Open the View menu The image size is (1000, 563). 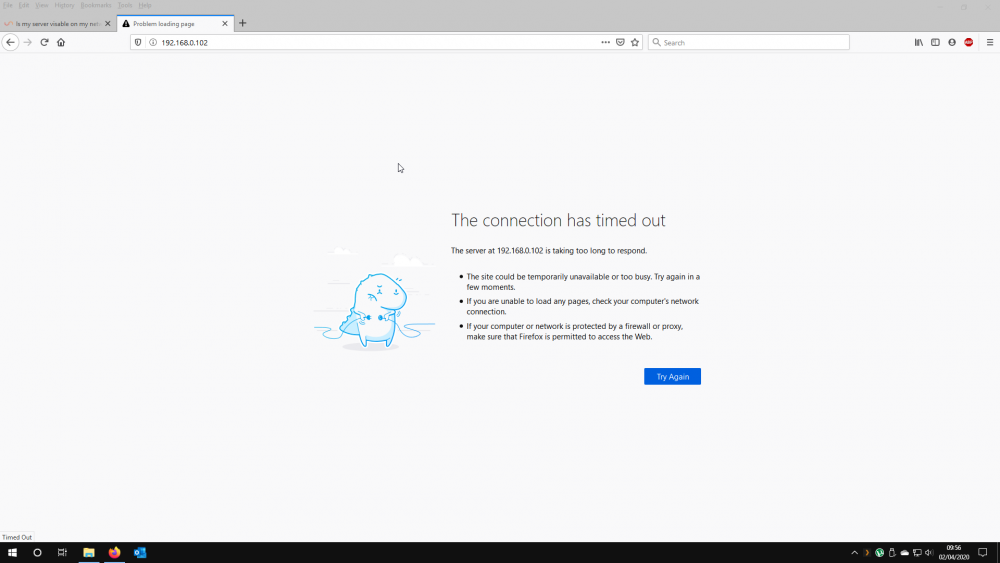pos(41,5)
